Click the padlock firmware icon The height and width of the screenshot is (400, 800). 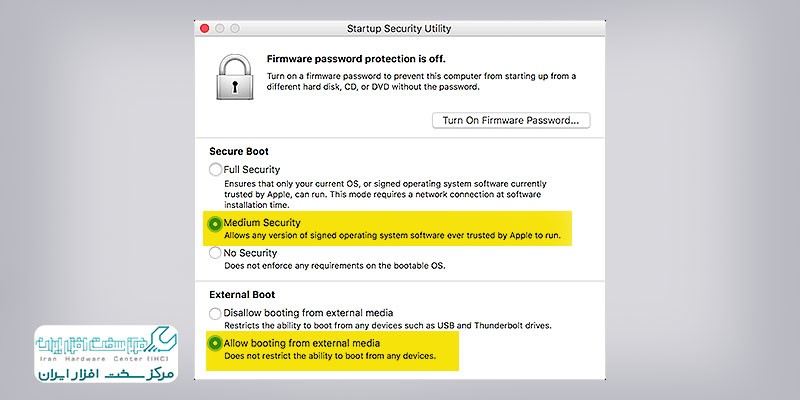pyautogui.click(x=235, y=77)
